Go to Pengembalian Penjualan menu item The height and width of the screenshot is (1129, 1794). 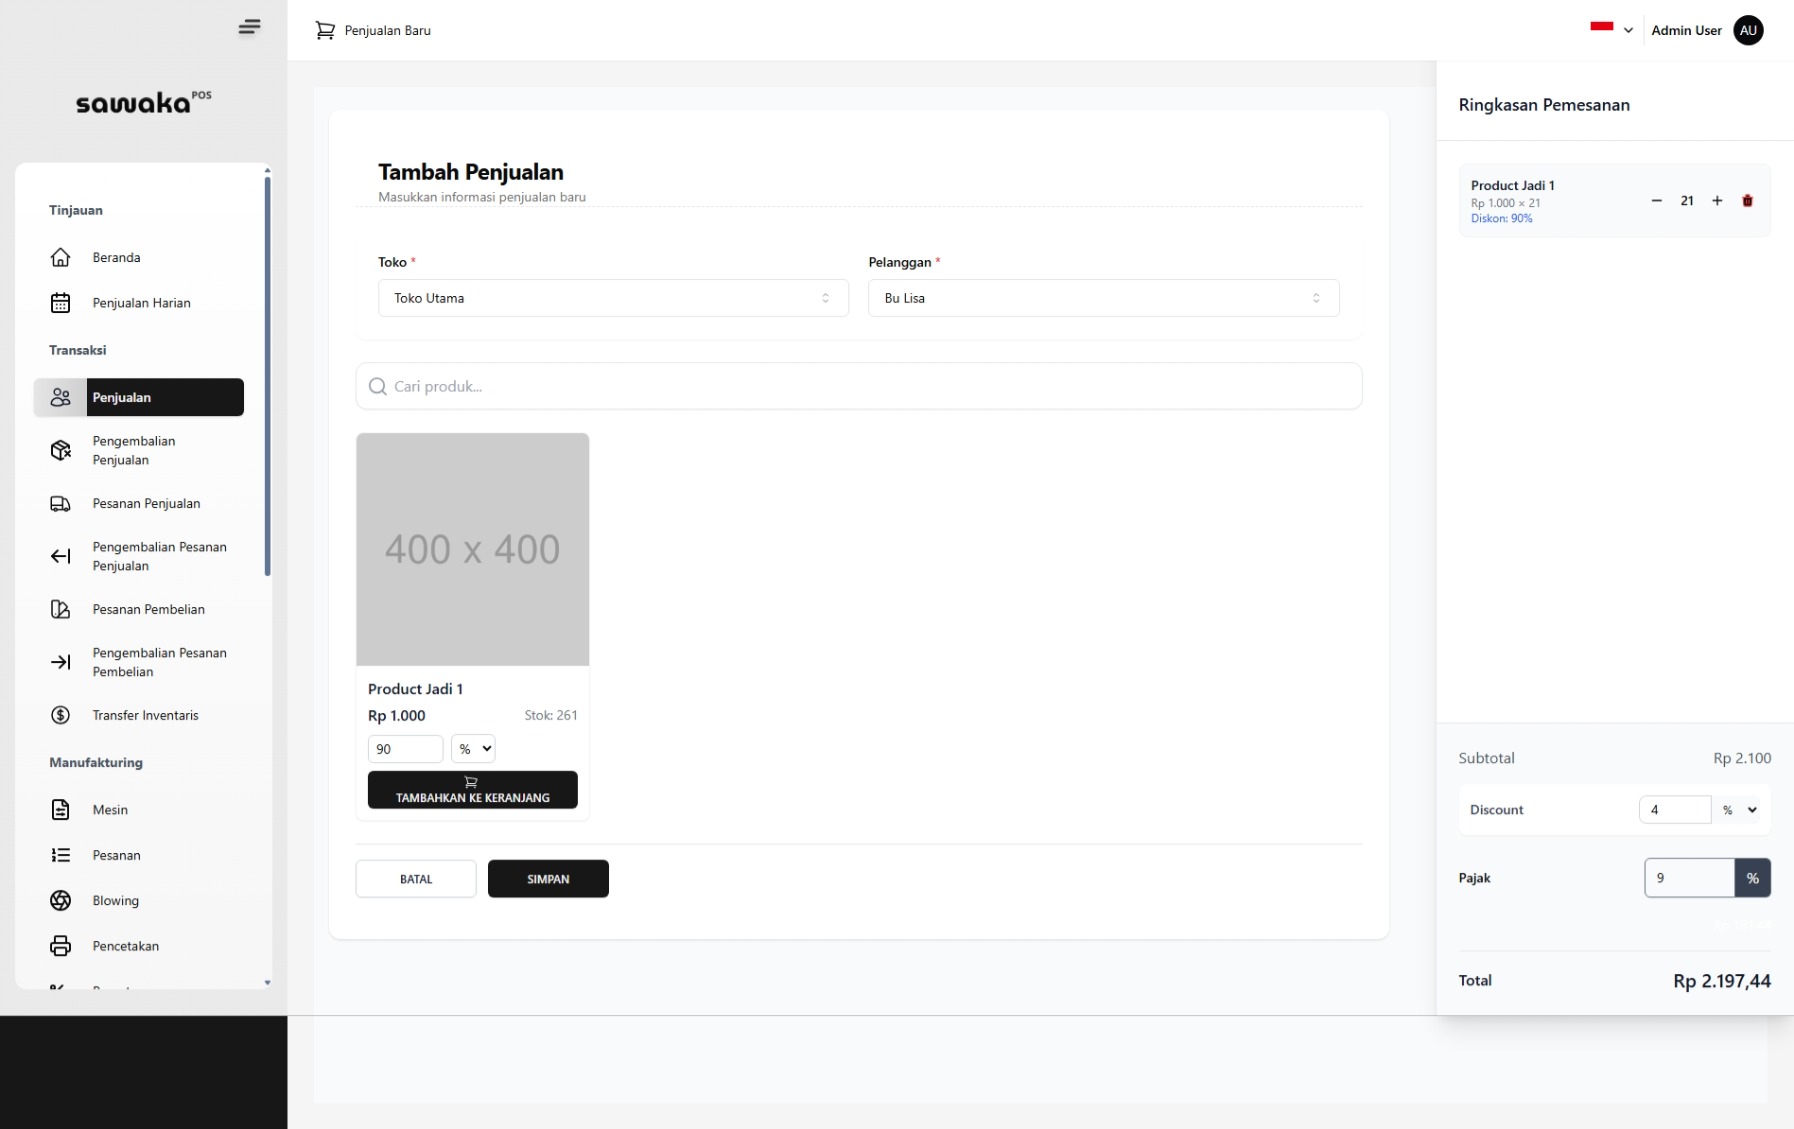point(134,451)
